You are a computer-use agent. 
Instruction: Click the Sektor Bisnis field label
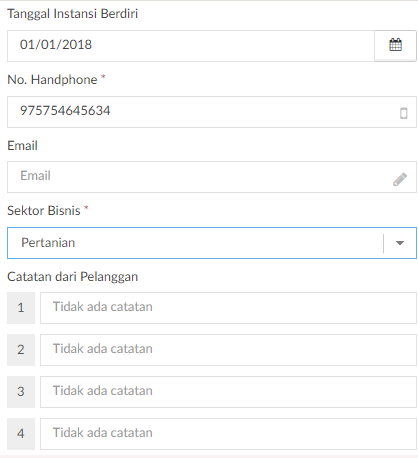[x=44, y=211]
